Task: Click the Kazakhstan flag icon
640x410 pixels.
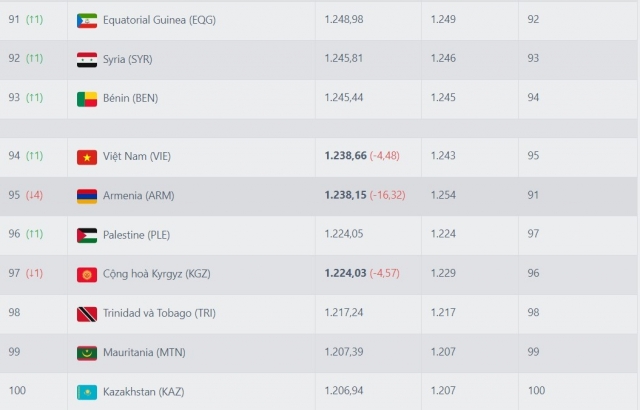Action: coord(87,392)
